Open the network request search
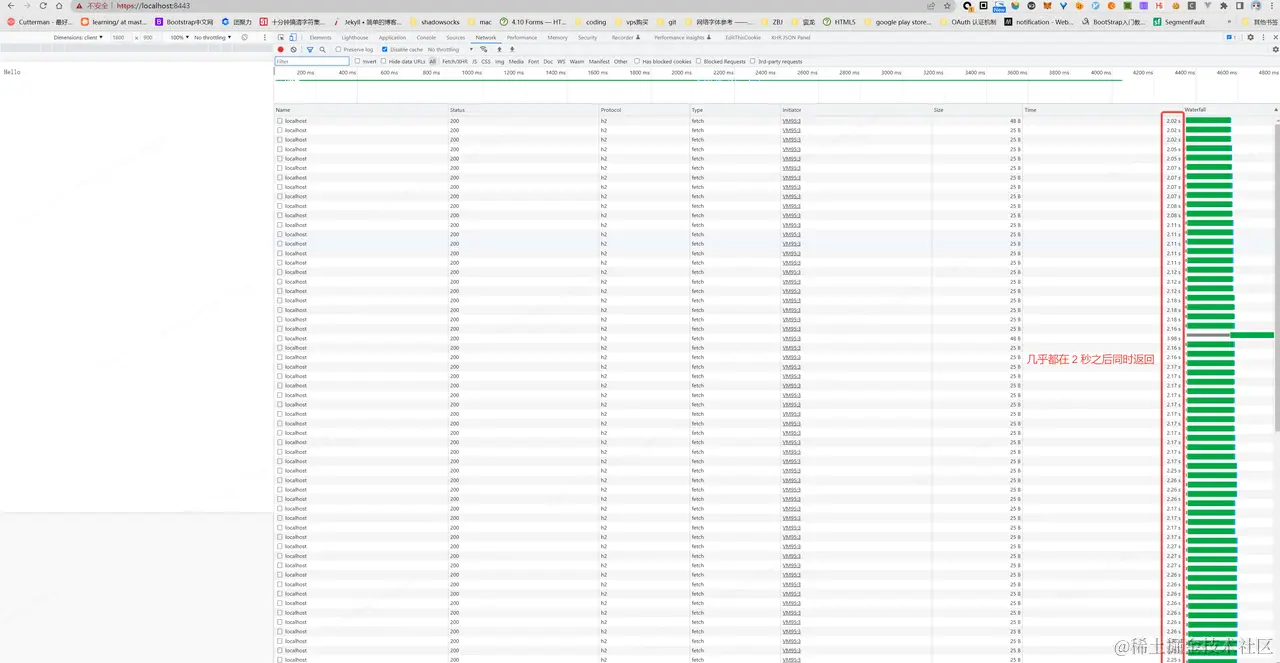Screen dimensions: 1280x663 pyautogui.click(x=323, y=49)
